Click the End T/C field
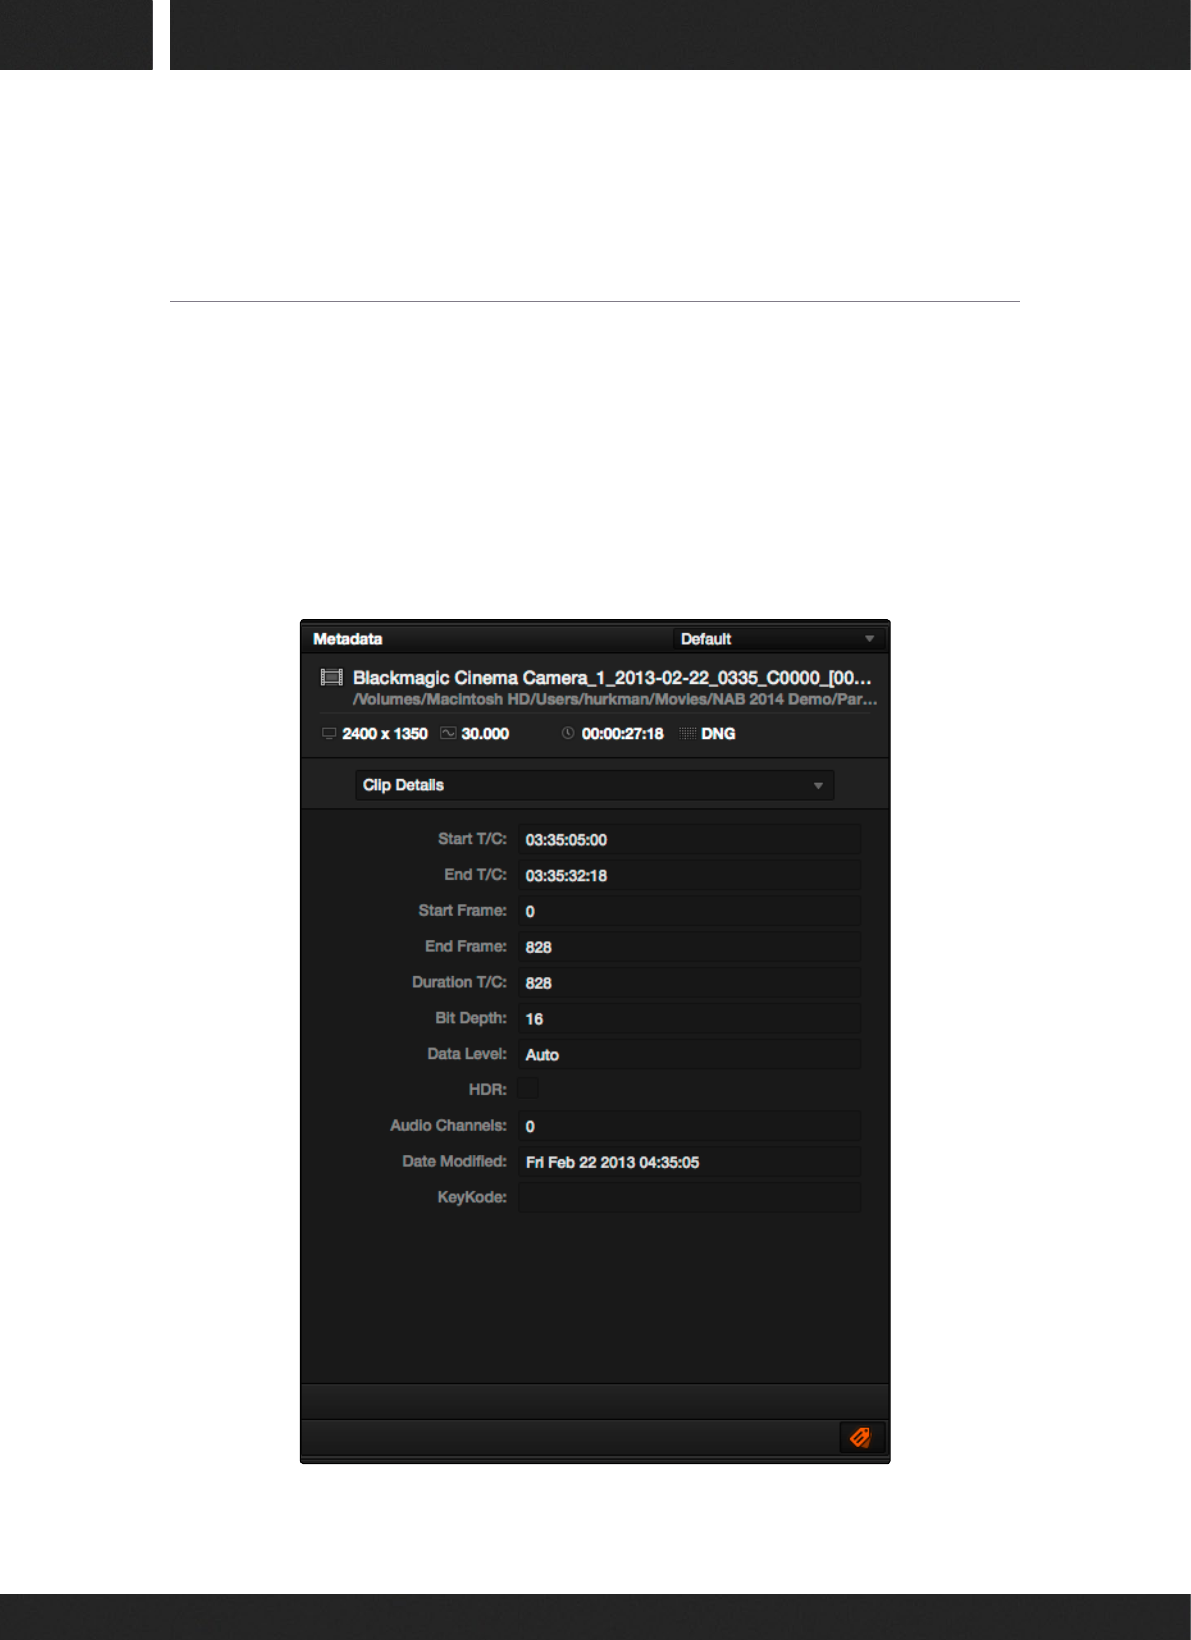1191x1640 pixels. point(689,875)
